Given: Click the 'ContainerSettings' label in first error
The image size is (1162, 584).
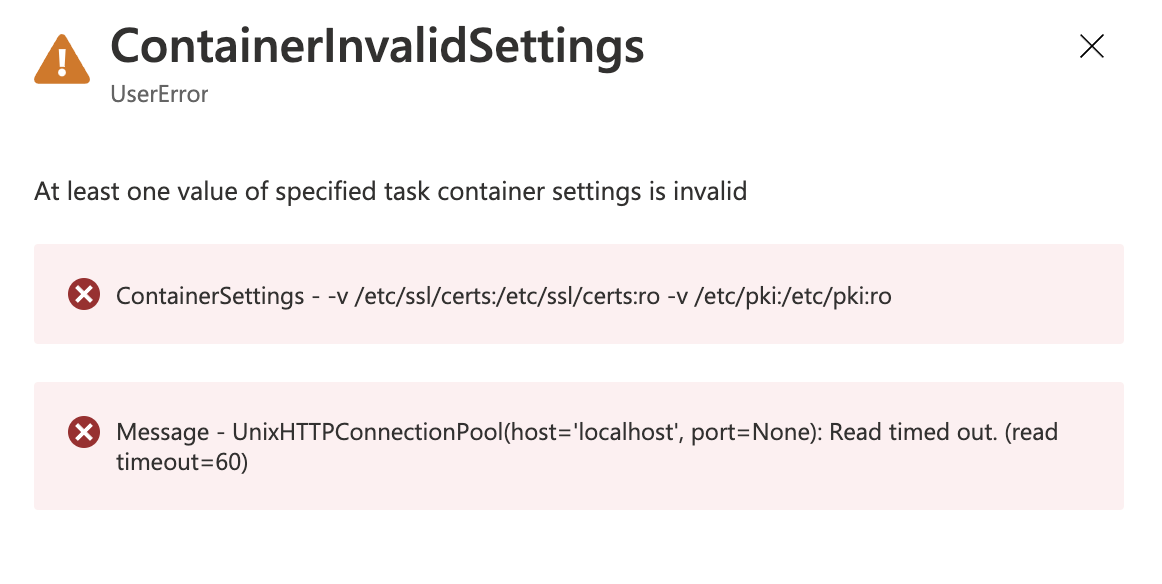Looking at the screenshot, I should tap(210, 296).
